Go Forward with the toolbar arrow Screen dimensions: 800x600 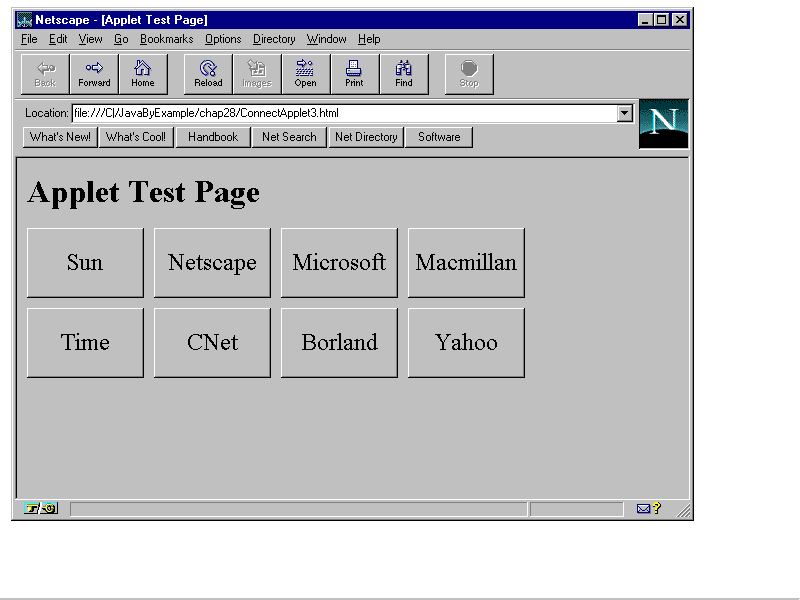coord(94,74)
